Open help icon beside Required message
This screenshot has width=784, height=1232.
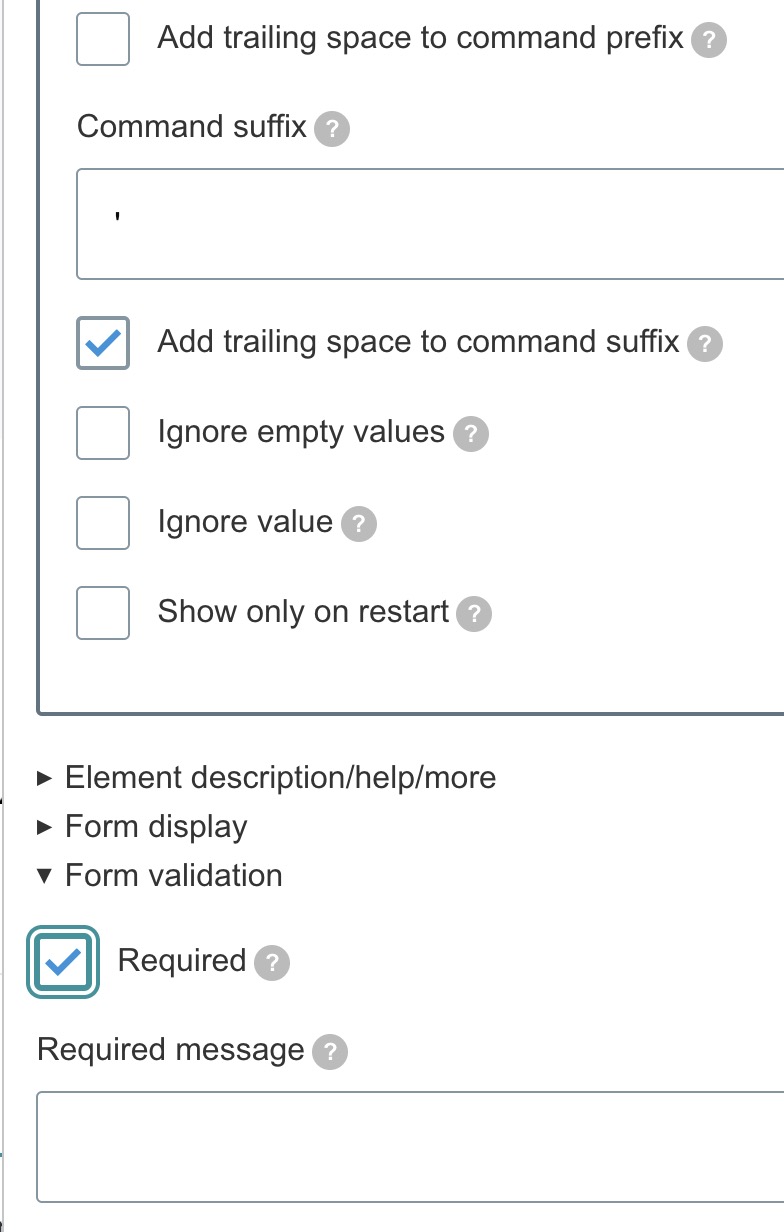pyautogui.click(x=330, y=1052)
